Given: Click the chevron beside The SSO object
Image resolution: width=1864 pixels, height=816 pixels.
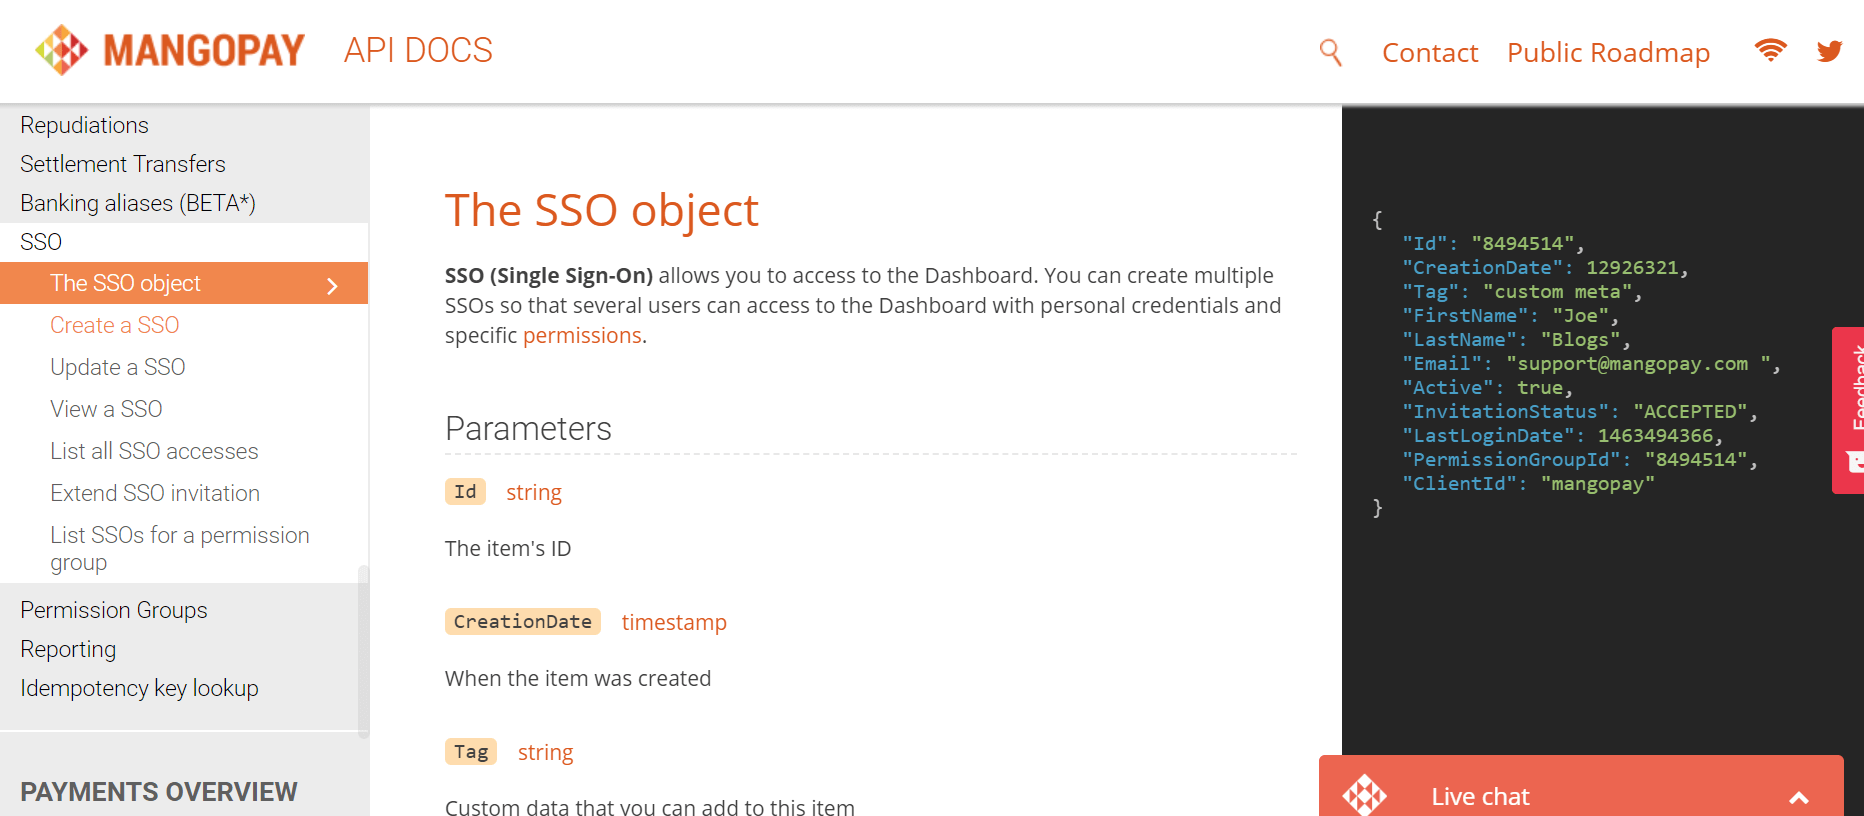Looking at the screenshot, I should pyautogui.click(x=333, y=286).
